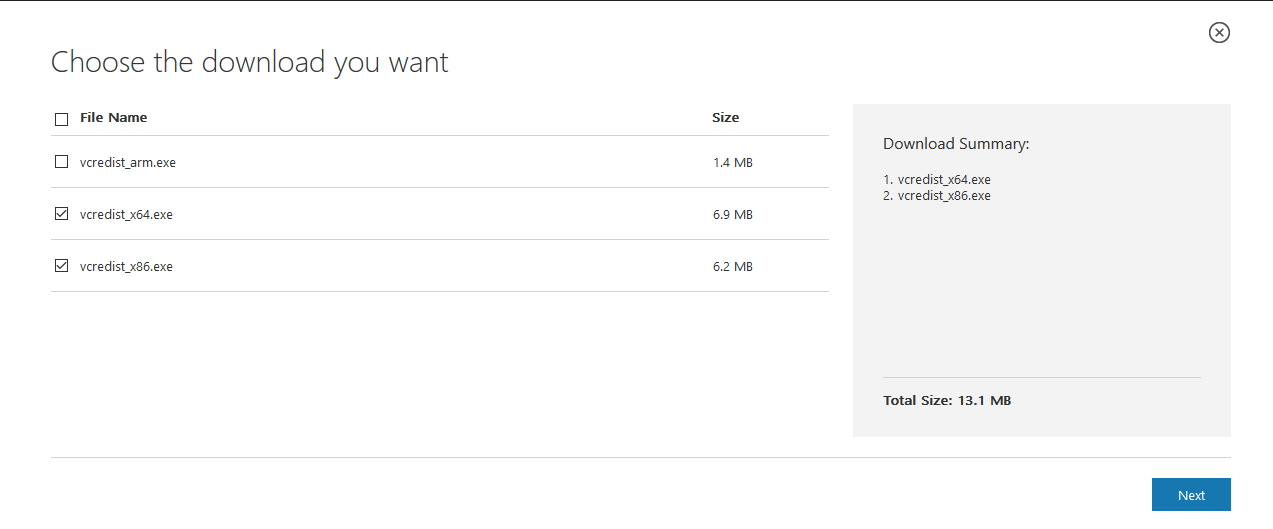Close the download chooser with the X icon
This screenshot has height=529, width=1273.
coord(1219,32)
